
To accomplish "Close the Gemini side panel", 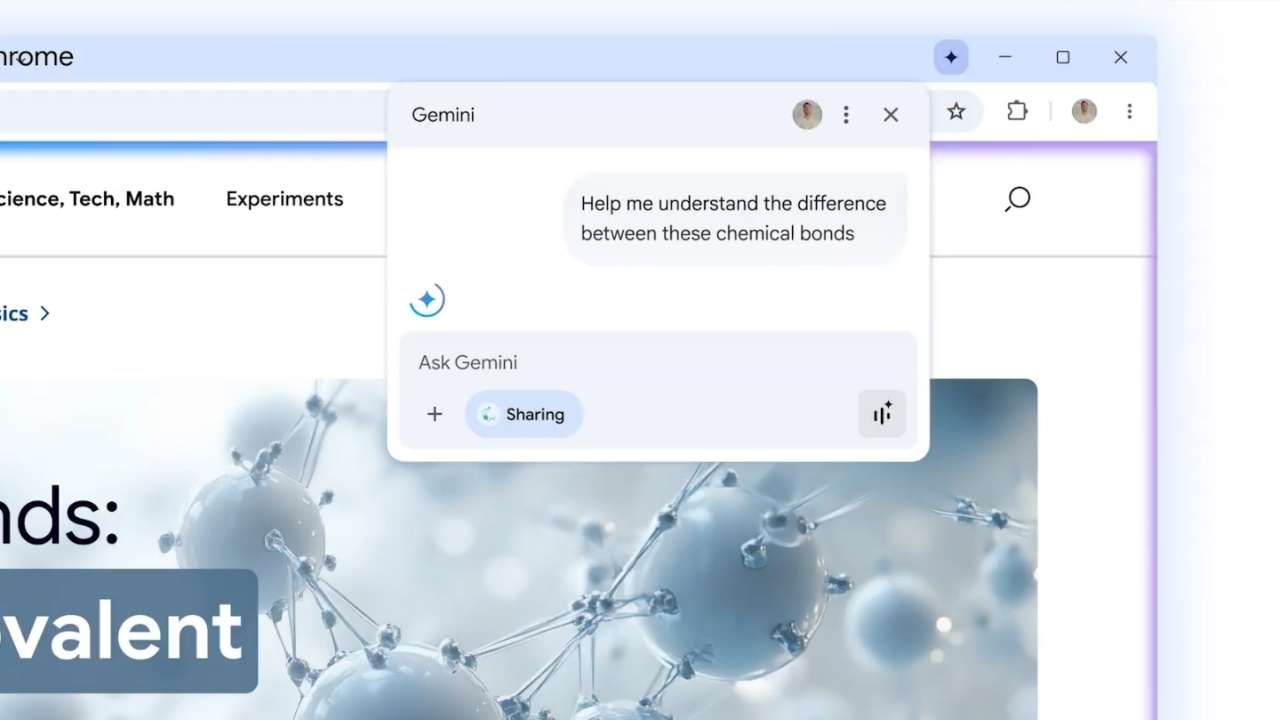I will 890,114.
